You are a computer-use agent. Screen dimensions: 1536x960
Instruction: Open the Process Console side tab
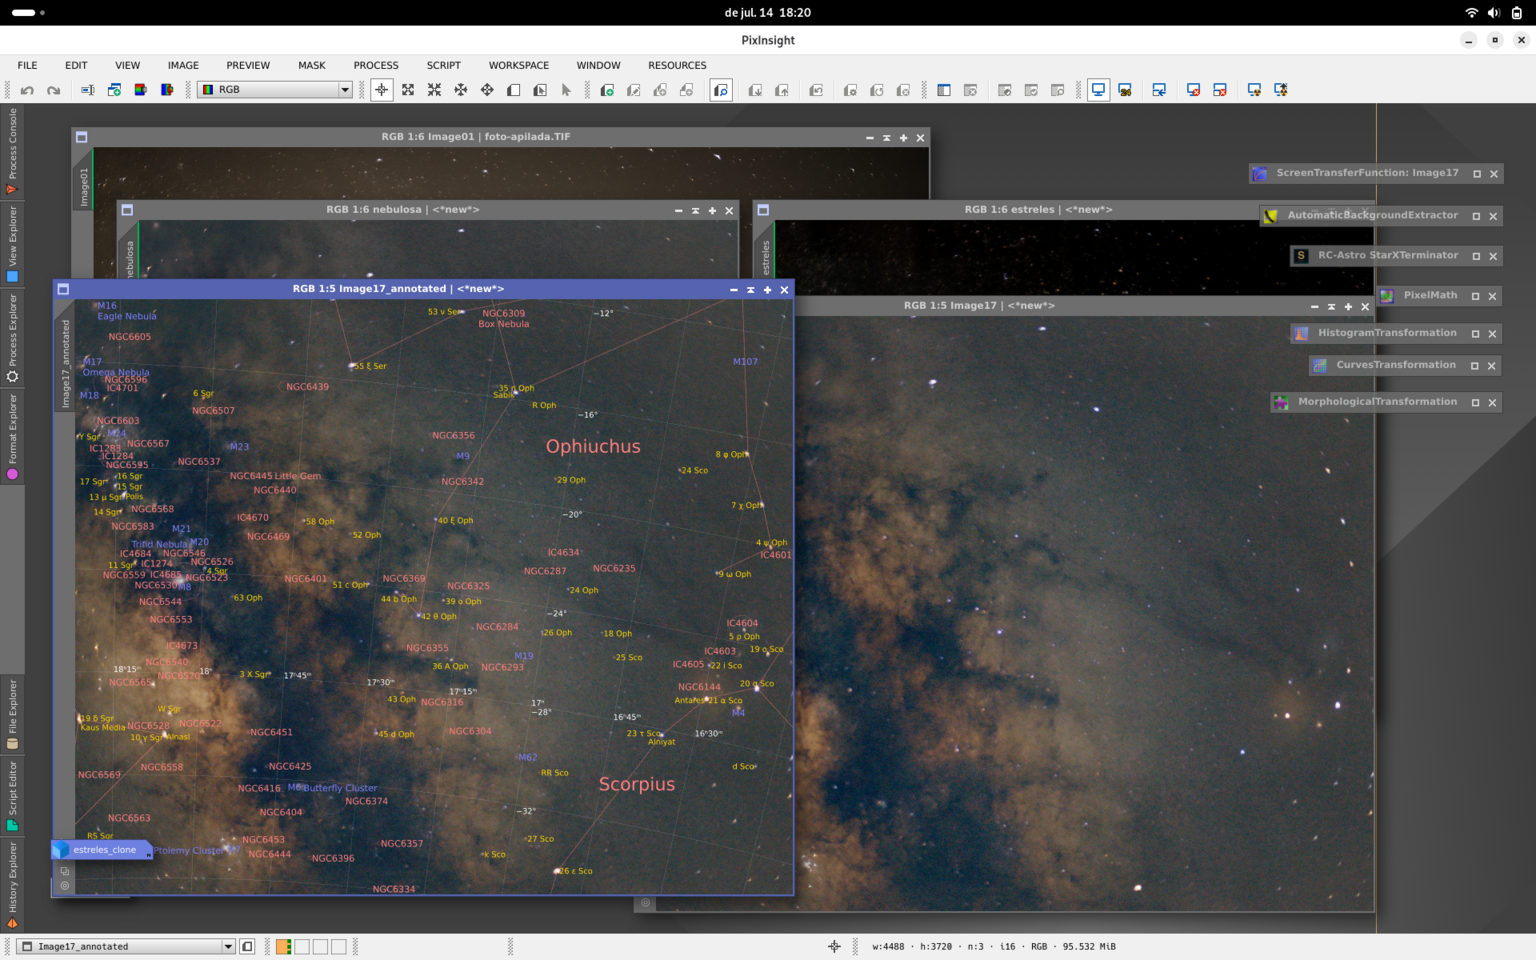[12, 151]
